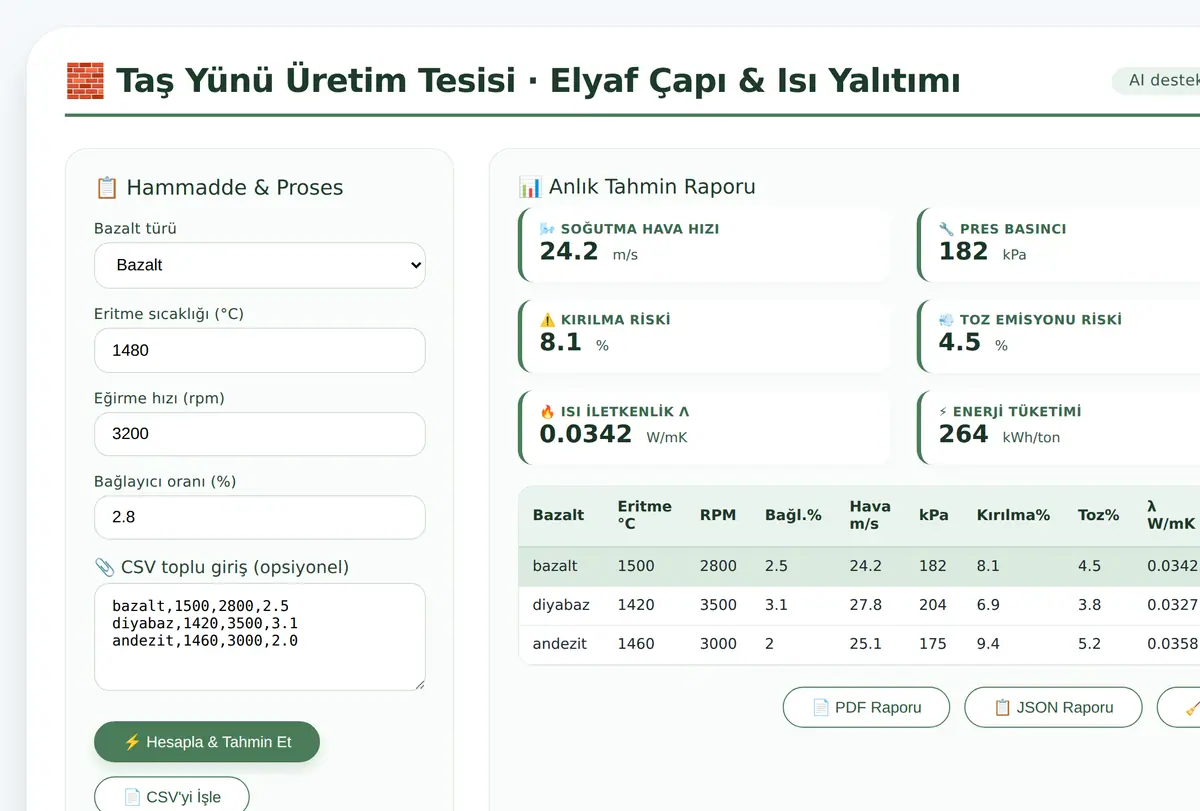This screenshot has height=811, width=1200.
Task: Click the wind icon on Soğutma Hava Hızı
Action: pyautogui.click(x=547, y=229)
